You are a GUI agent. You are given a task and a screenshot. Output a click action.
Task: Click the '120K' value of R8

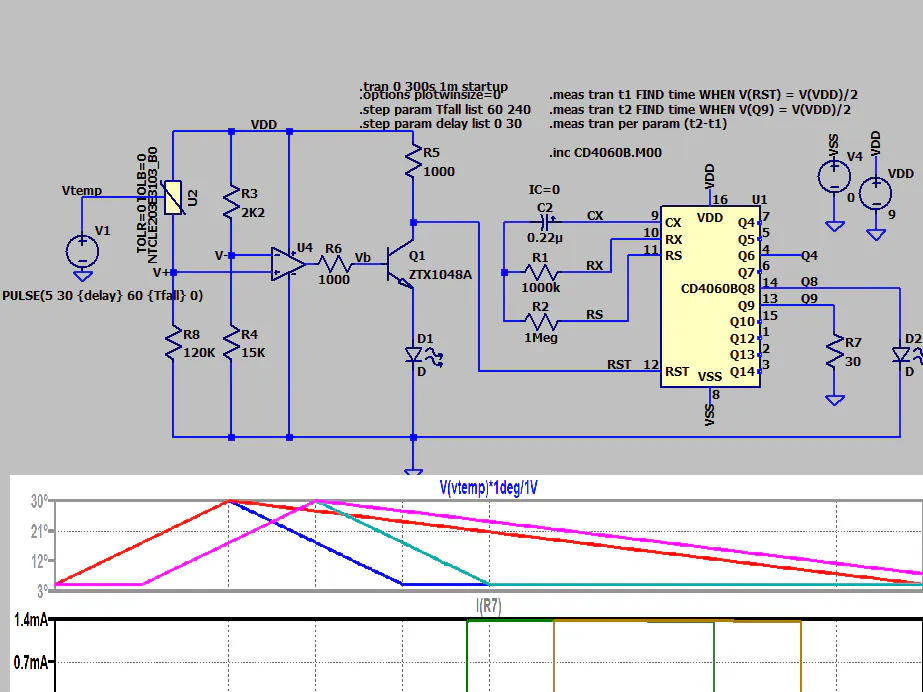click(x=199, y=352)
